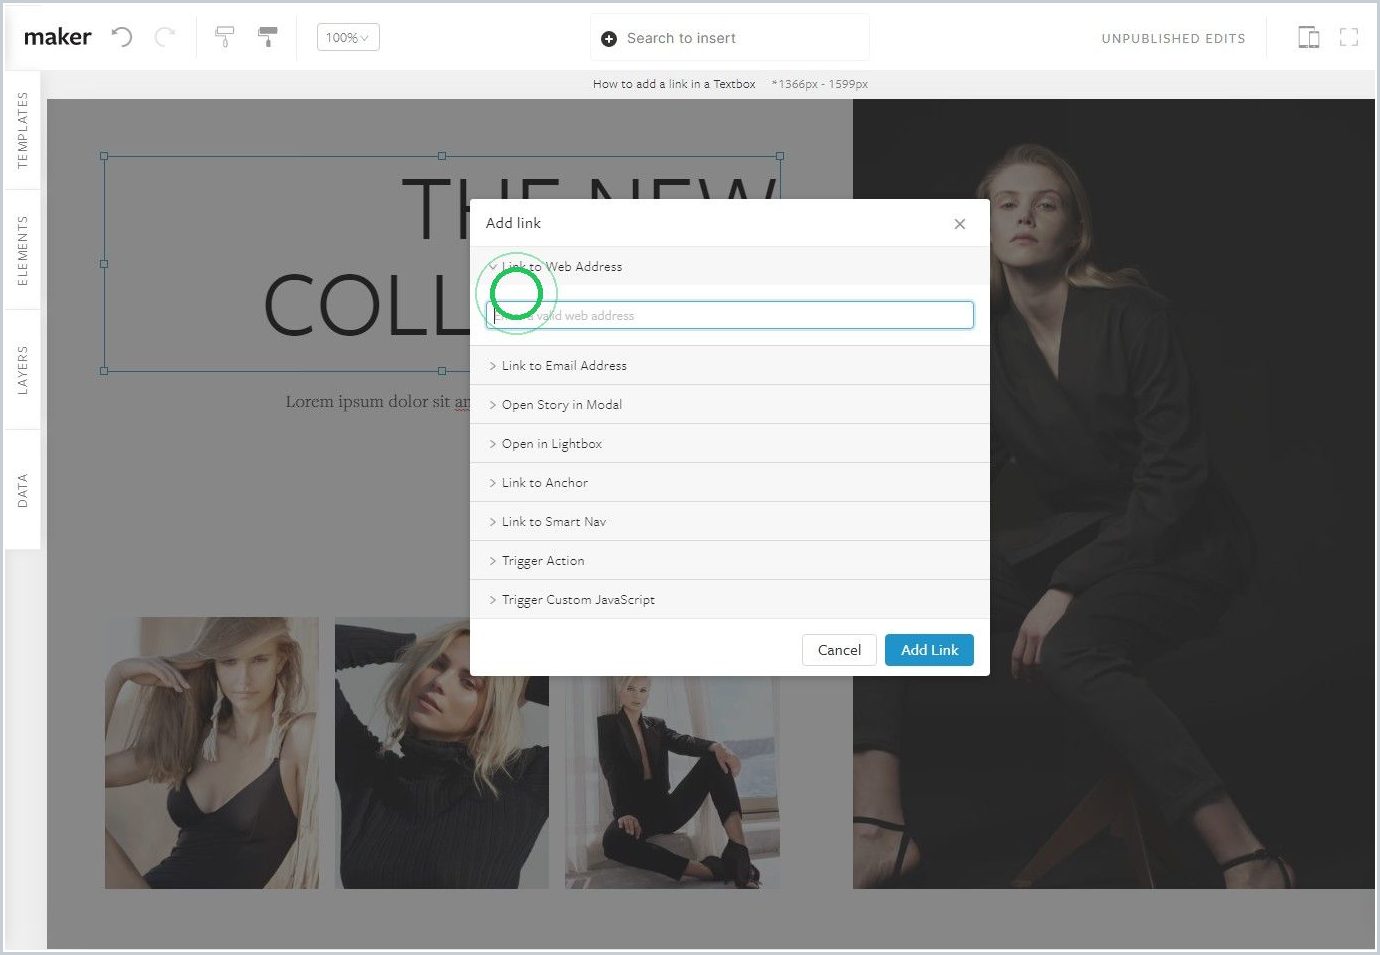Click the Lorem ipsum dolor text

coord(377,402)
